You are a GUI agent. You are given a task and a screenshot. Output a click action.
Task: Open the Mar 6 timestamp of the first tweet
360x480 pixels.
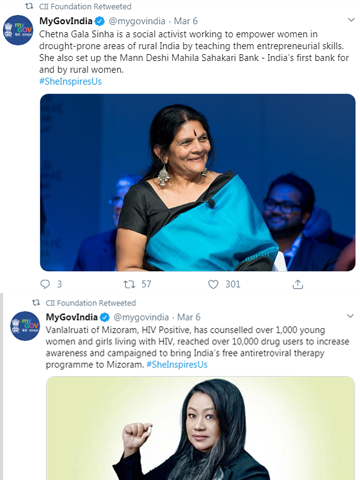[186, 21]
